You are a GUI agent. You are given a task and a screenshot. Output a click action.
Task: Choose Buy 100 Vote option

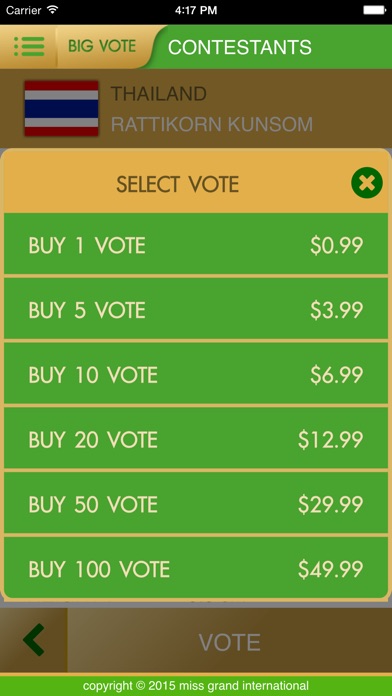coord(196,569)
